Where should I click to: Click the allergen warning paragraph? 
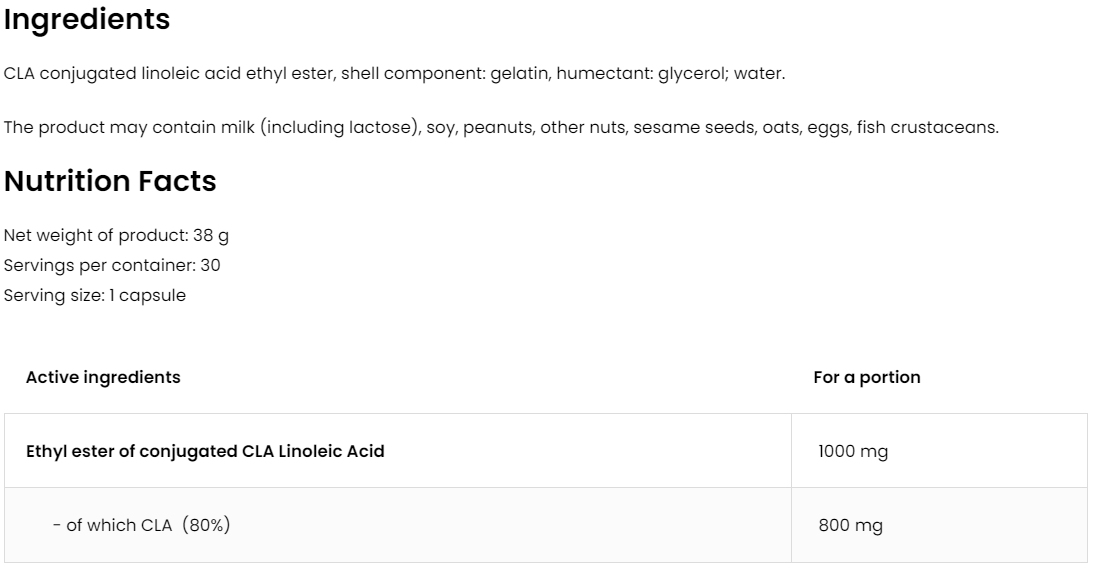pyautogui.click(x=500, y=128)
